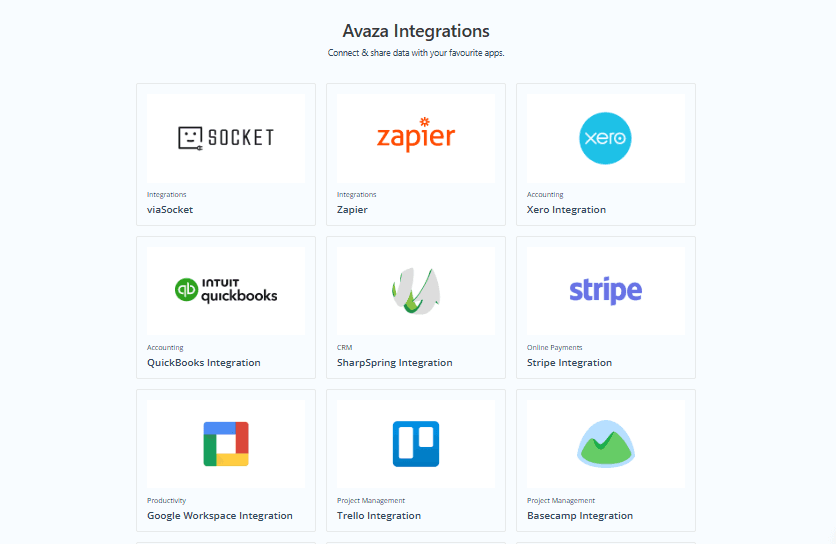
Task: Click the Integrations label above viaSocket
Action: click(167, 195)
